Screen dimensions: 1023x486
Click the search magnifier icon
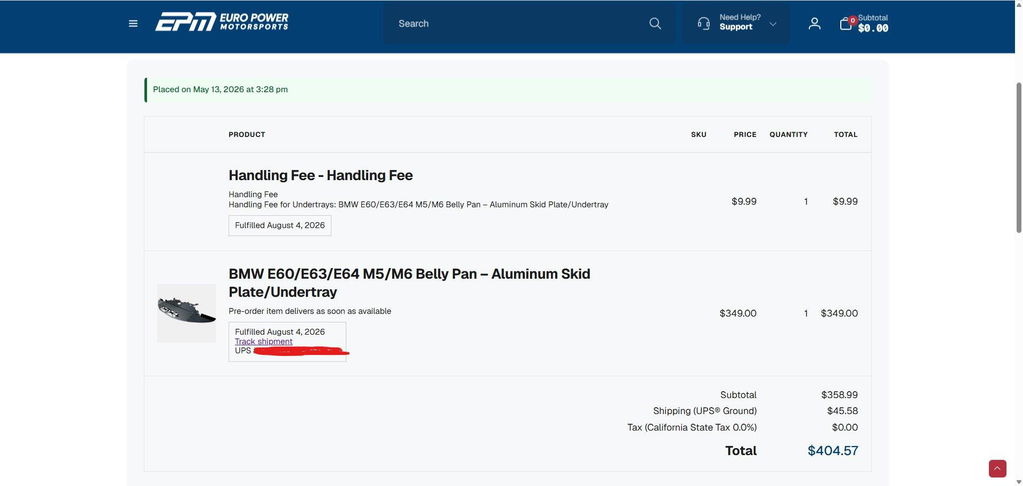[655, 23]
